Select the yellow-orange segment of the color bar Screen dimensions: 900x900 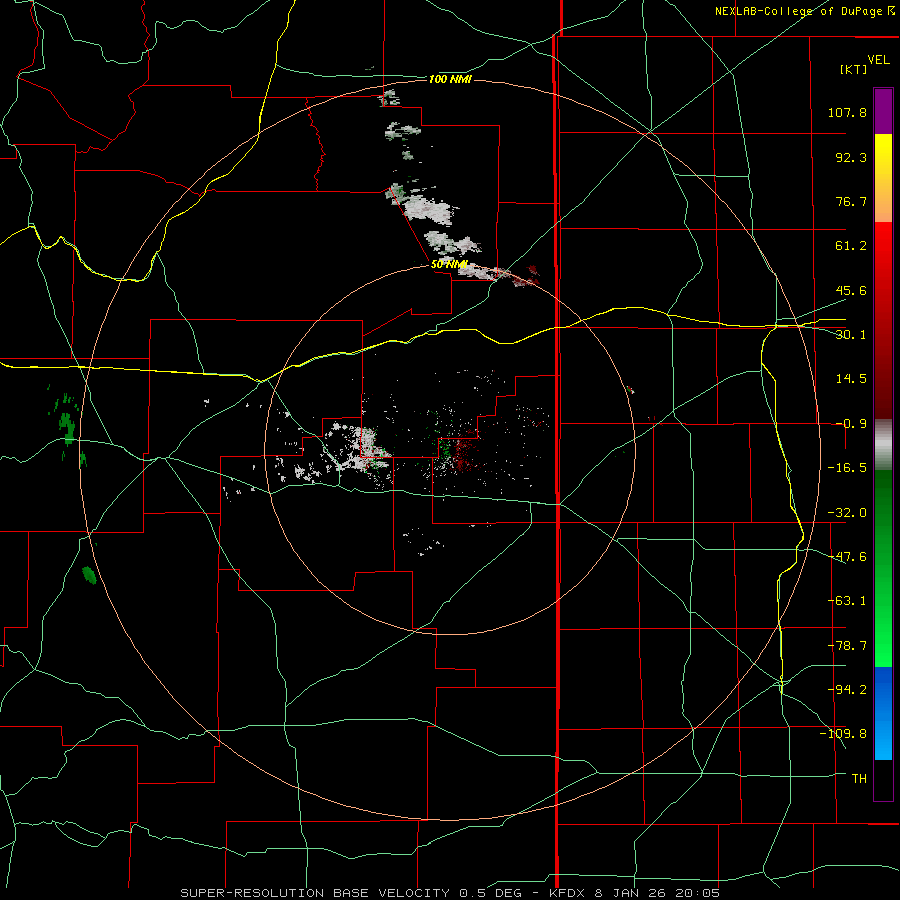[x=883, y=178]
